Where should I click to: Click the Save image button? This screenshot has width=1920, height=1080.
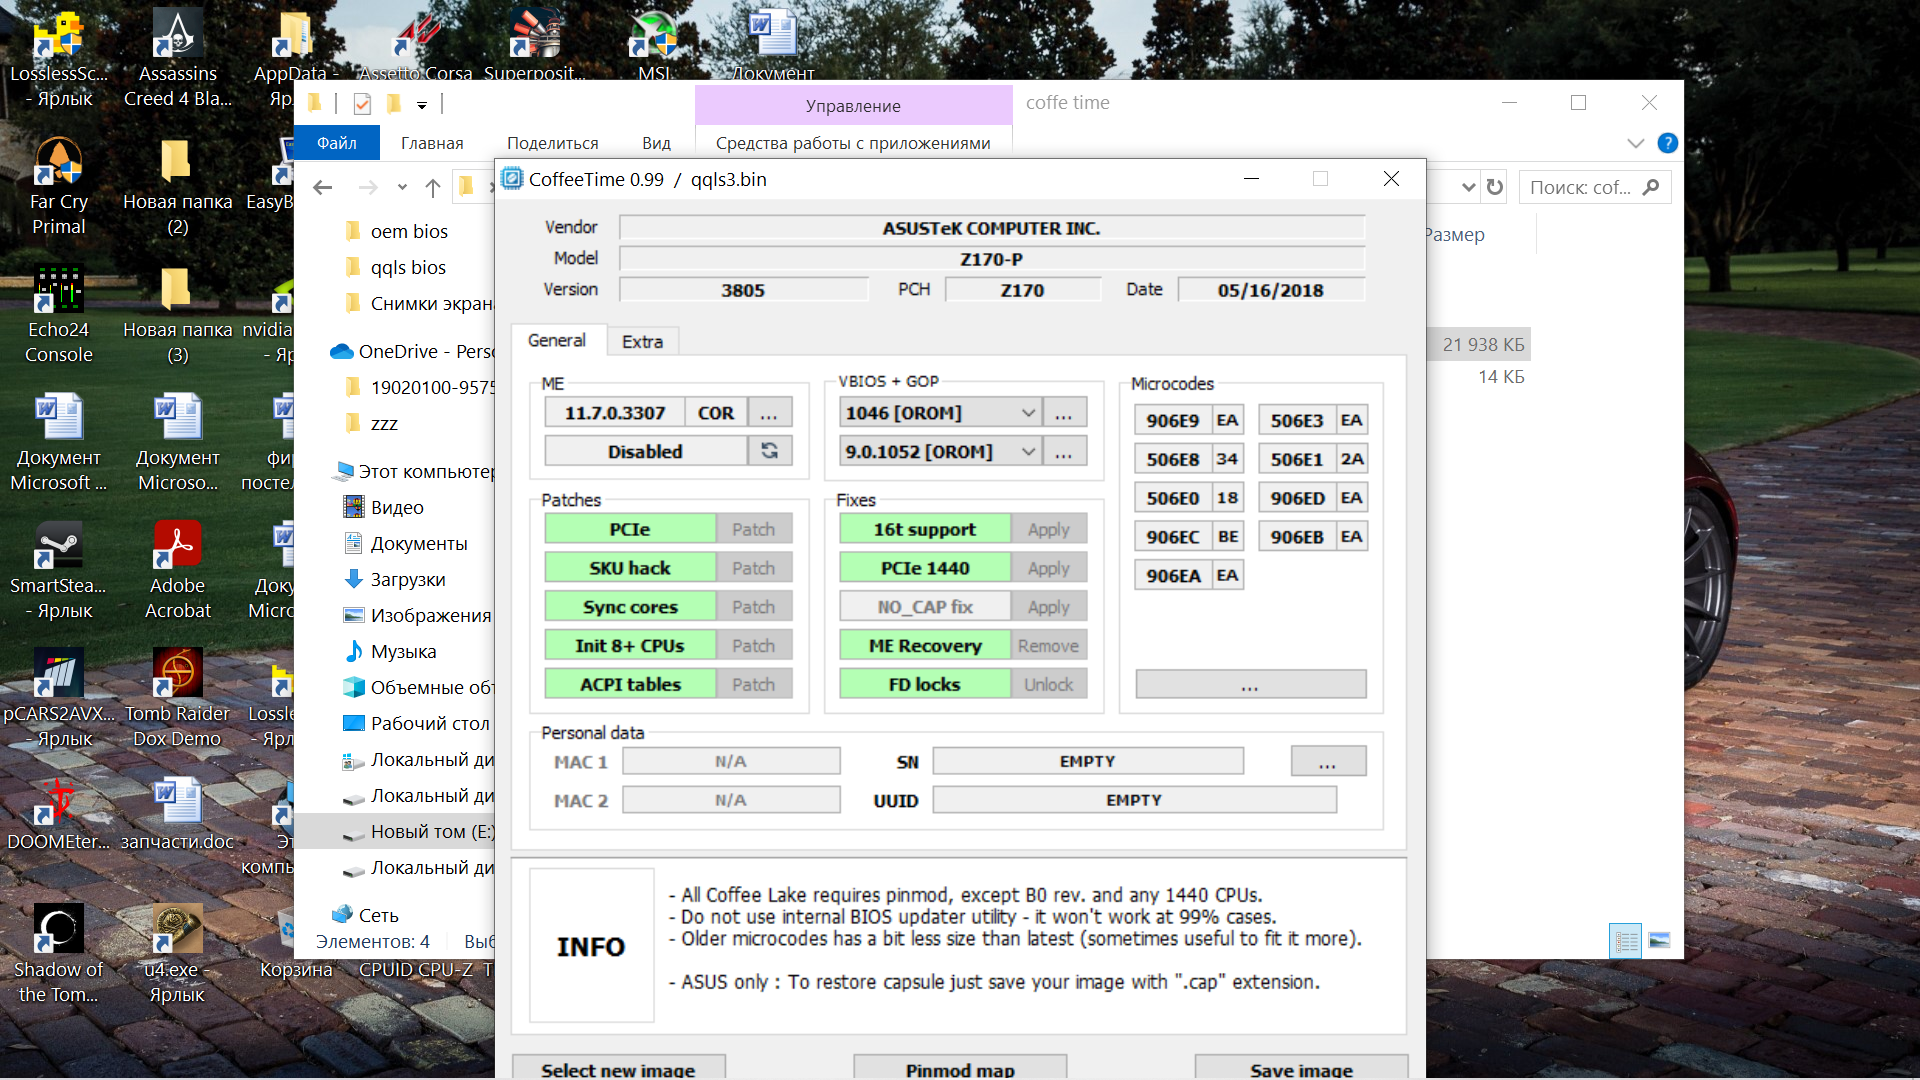tap(1300, 1069)
